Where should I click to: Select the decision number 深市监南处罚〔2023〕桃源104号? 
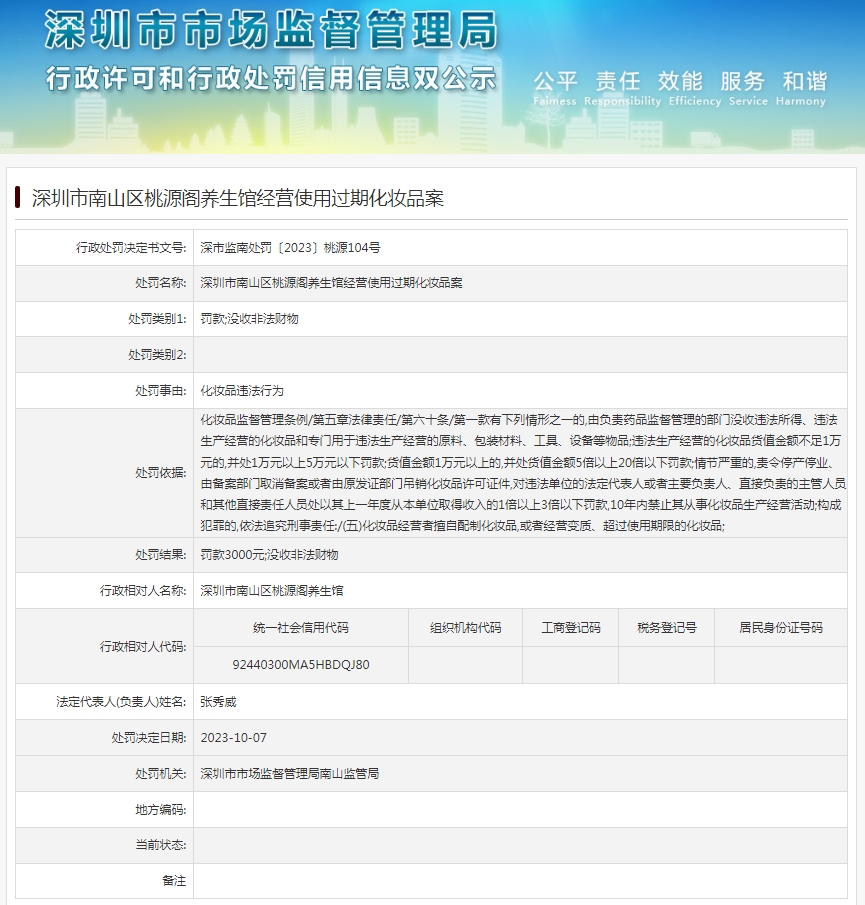point(290,248)
